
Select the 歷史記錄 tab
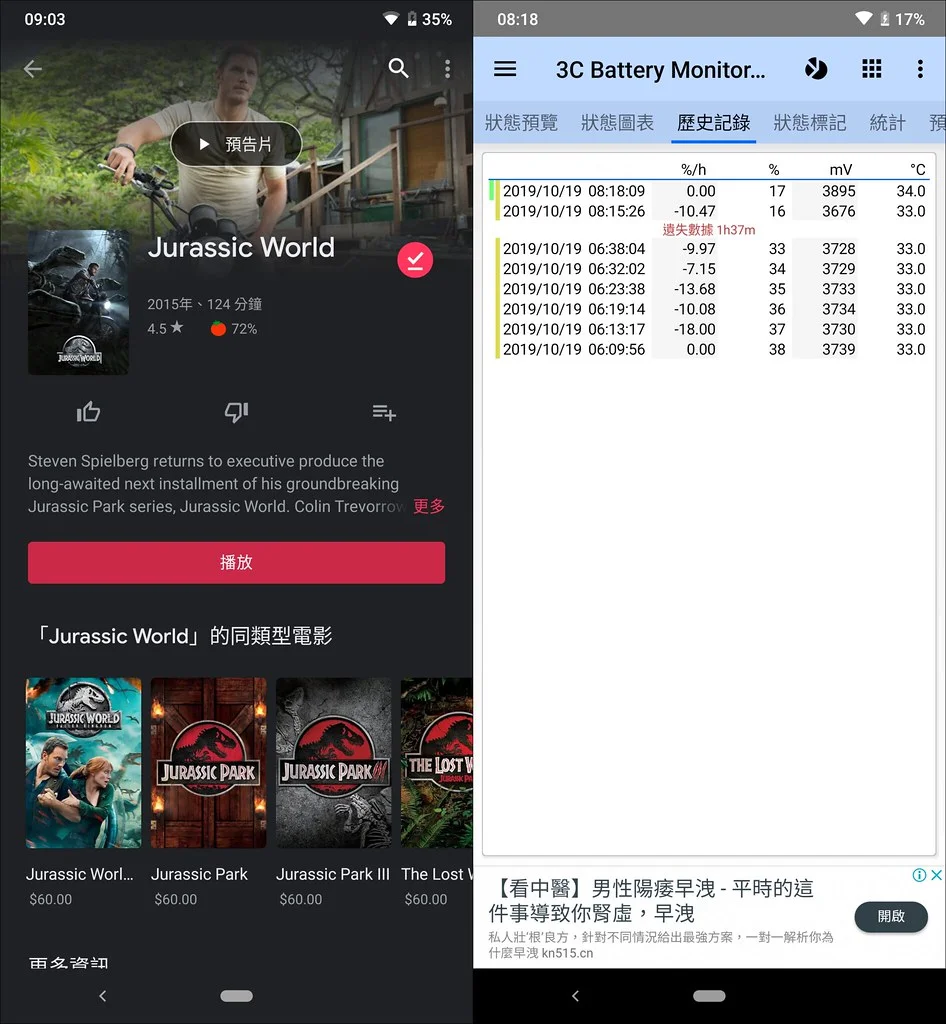point(714,123)
